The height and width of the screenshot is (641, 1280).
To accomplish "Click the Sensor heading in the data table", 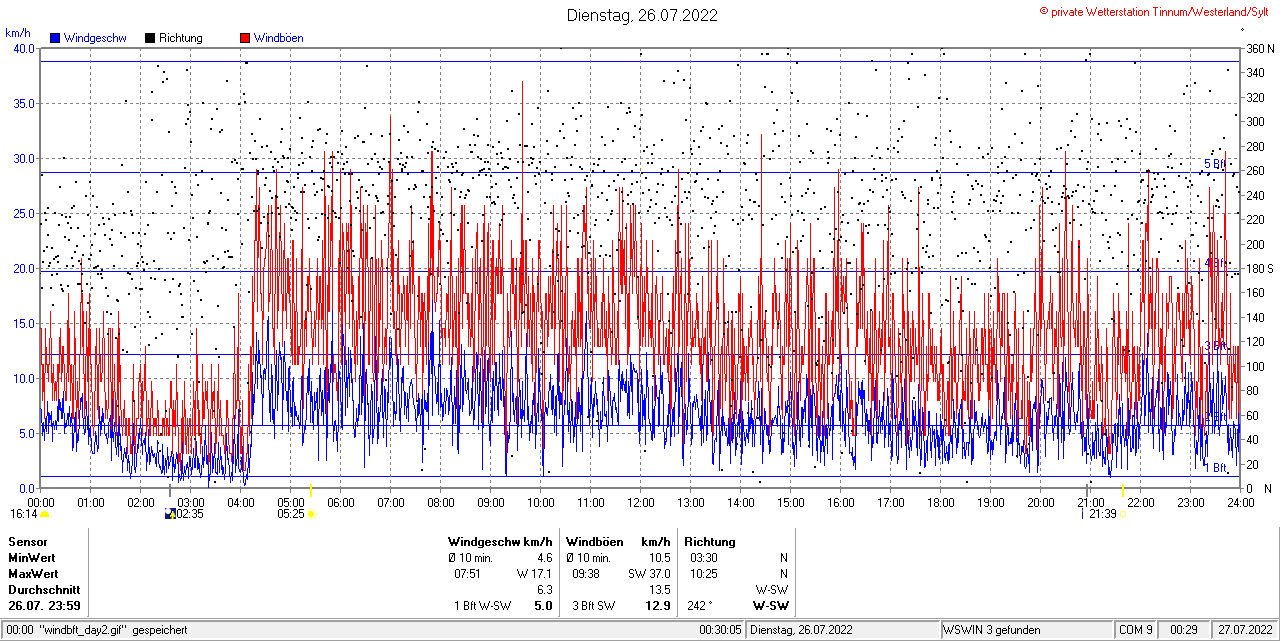I will (x=28, y=542).
